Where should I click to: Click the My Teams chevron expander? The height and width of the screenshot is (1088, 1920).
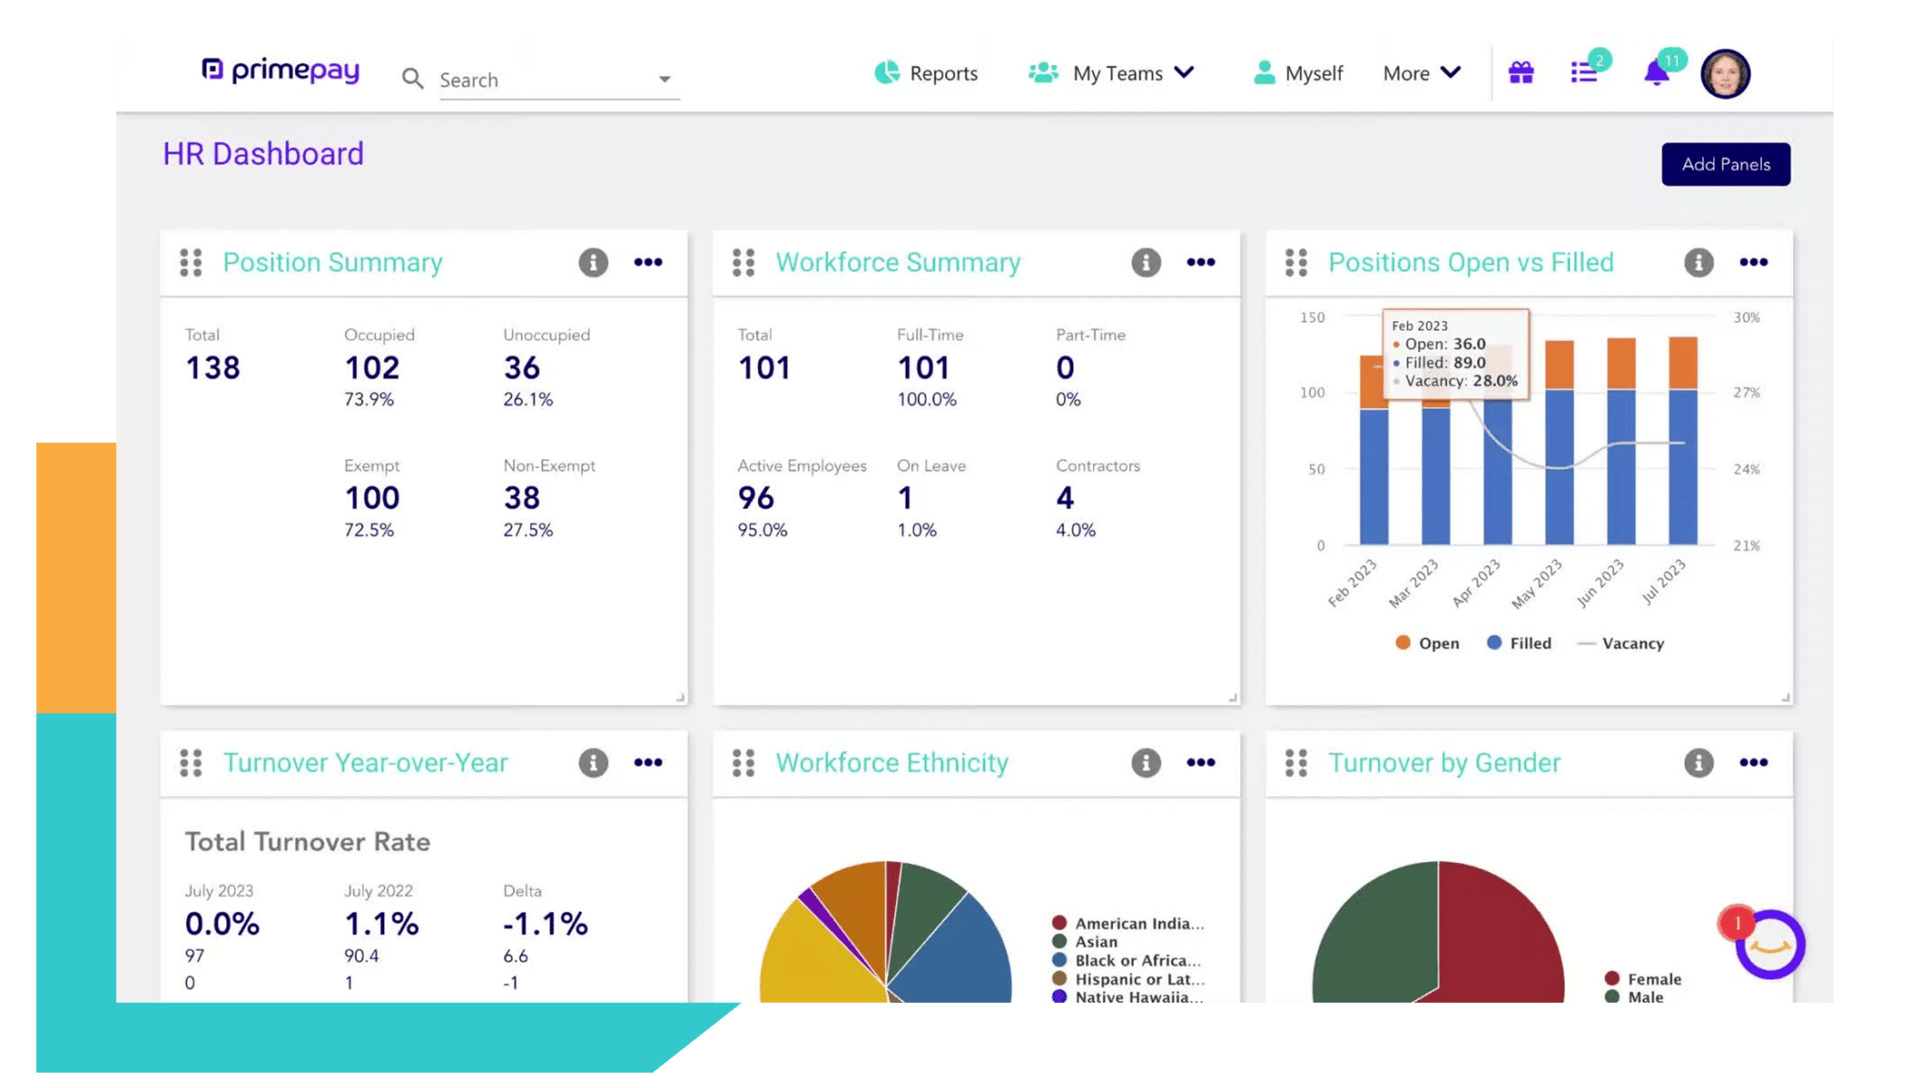[1183, 73]
